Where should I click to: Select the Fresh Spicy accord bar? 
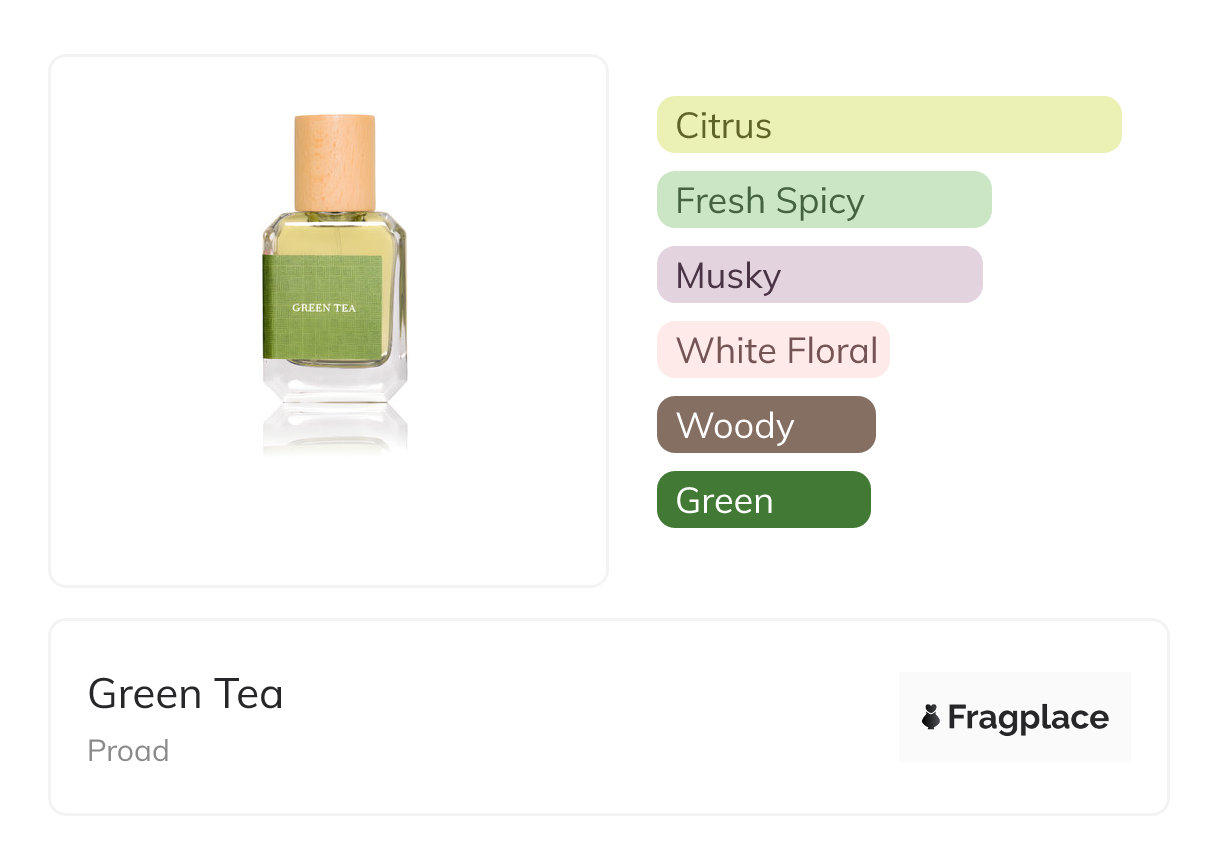[823, 200]
